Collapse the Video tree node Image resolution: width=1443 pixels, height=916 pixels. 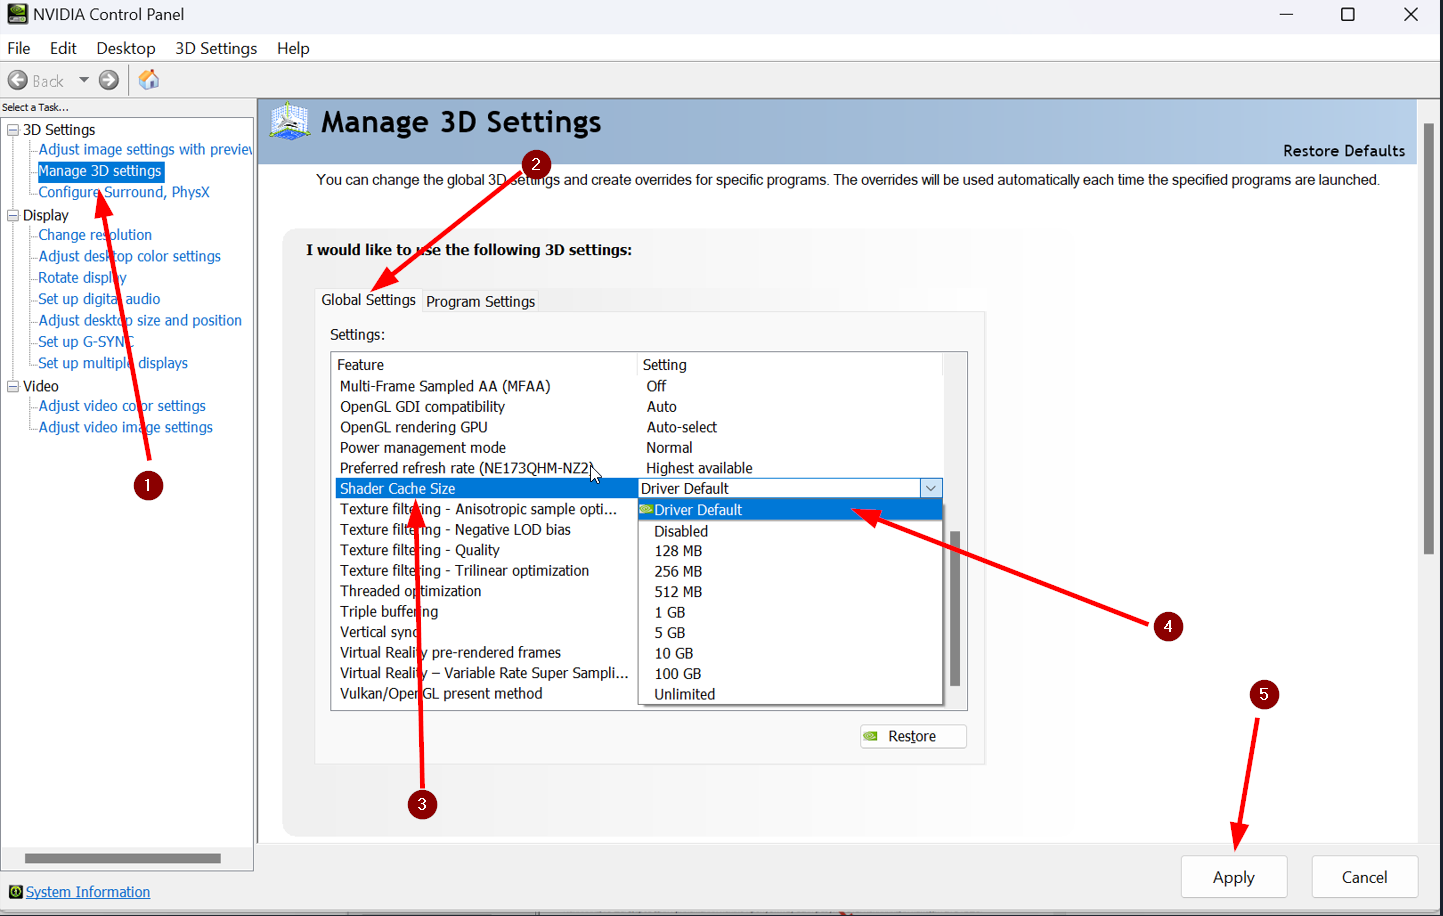pyautogui.click(x=13, y=386)
